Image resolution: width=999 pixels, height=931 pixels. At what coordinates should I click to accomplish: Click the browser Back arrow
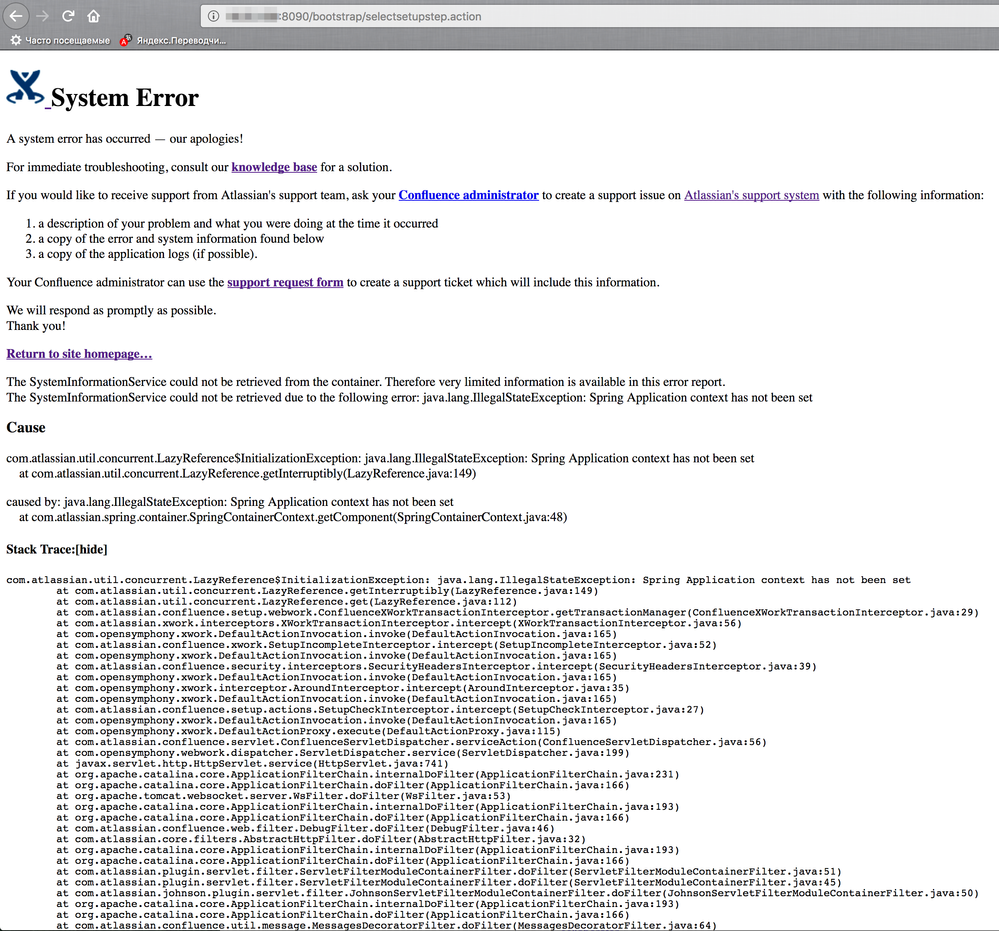tap(17, 16)
